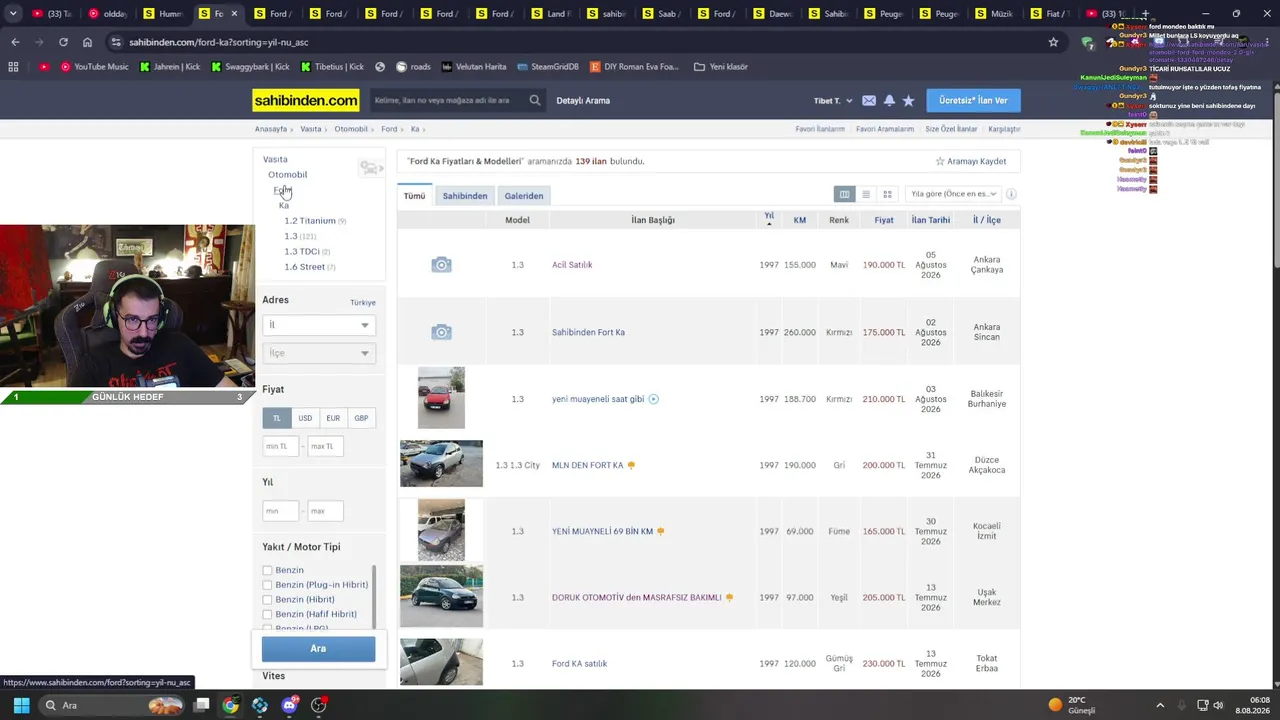Switch to classic table view icon
1280x720 pixels.
coord(844,194)
